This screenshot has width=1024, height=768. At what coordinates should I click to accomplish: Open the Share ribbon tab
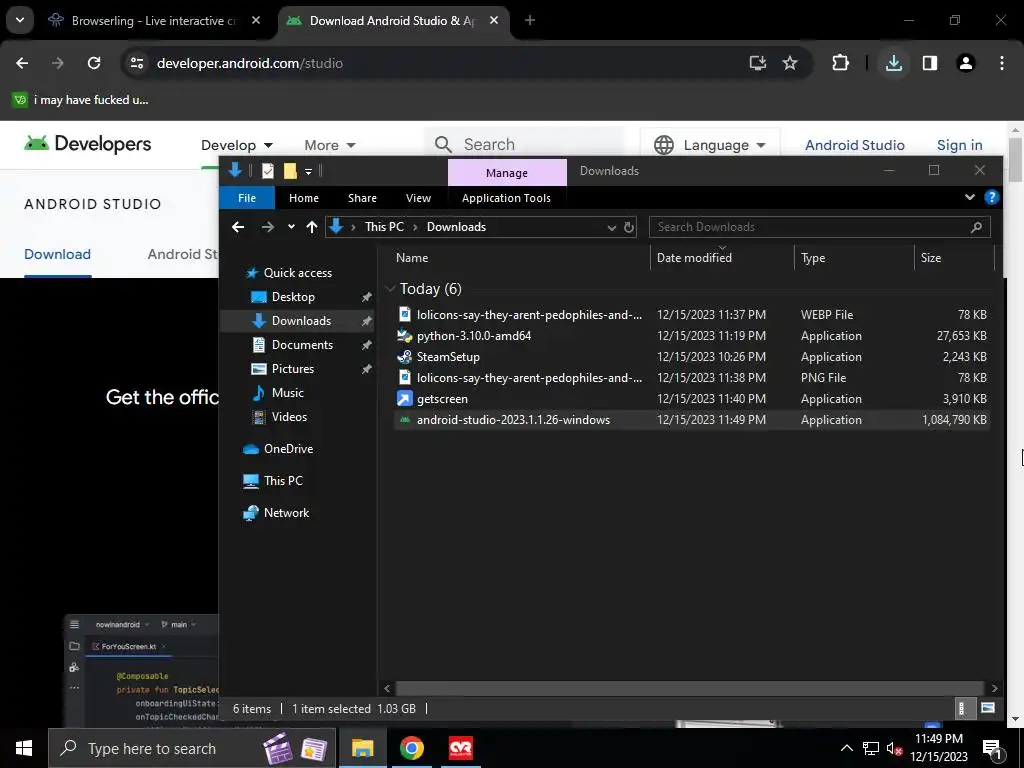(x=362, y=198)
